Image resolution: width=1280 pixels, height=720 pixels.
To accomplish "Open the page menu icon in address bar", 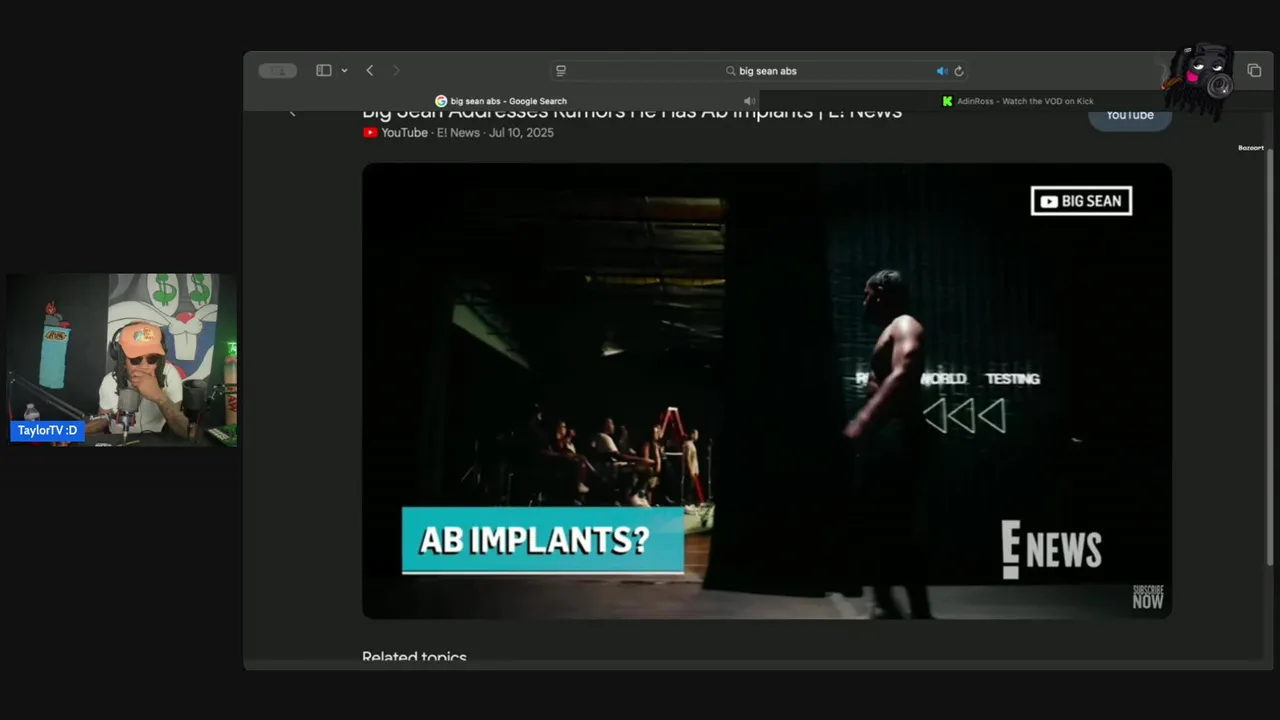I will [x=561, y=71].
